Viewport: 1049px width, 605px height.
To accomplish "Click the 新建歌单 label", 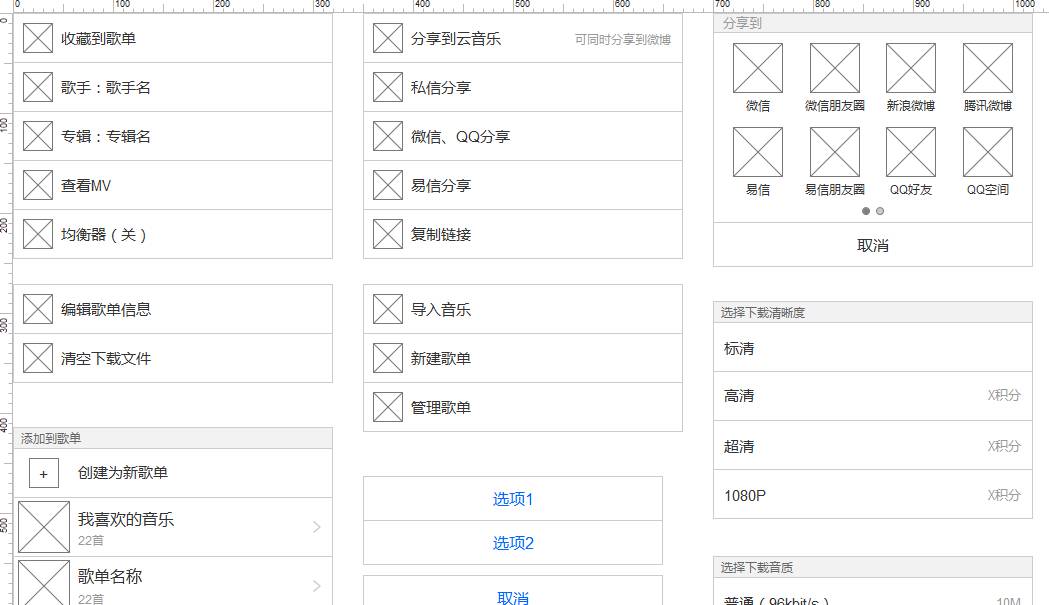I will pos(441,358).
